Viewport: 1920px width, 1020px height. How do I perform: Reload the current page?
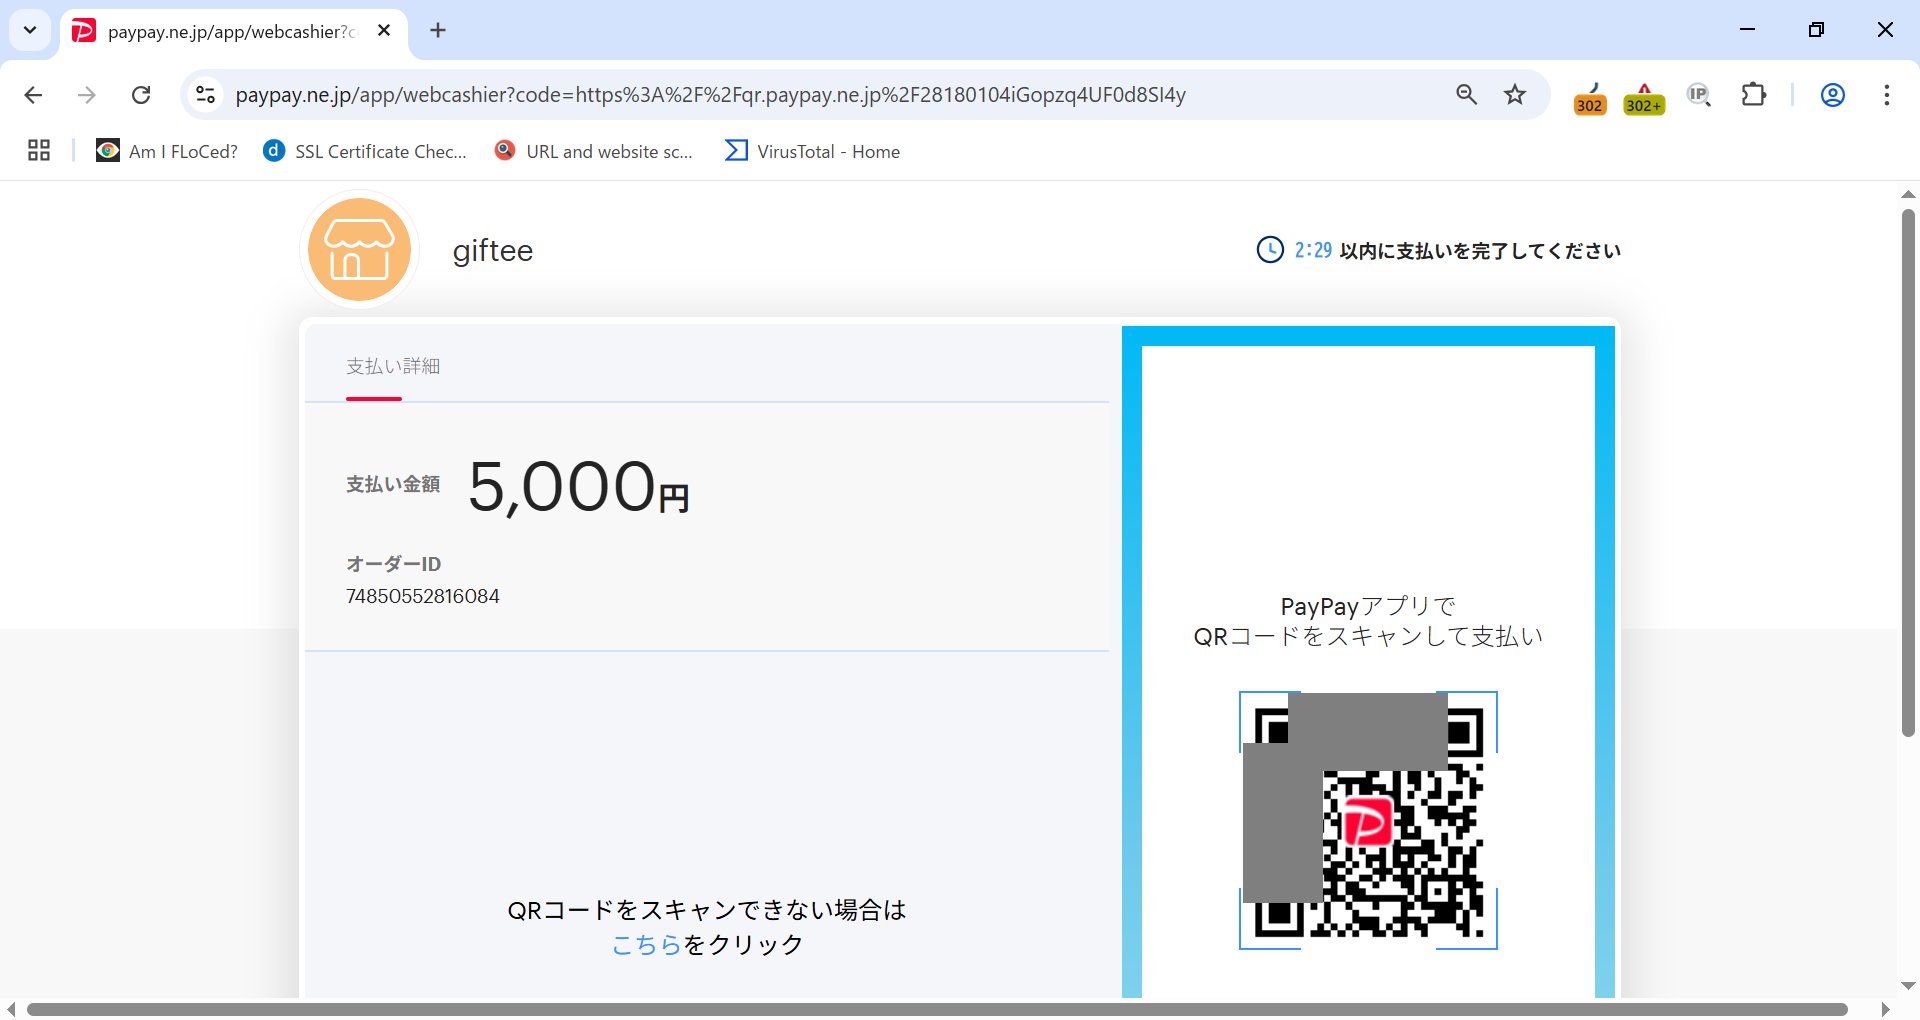(x=141, y=95)
